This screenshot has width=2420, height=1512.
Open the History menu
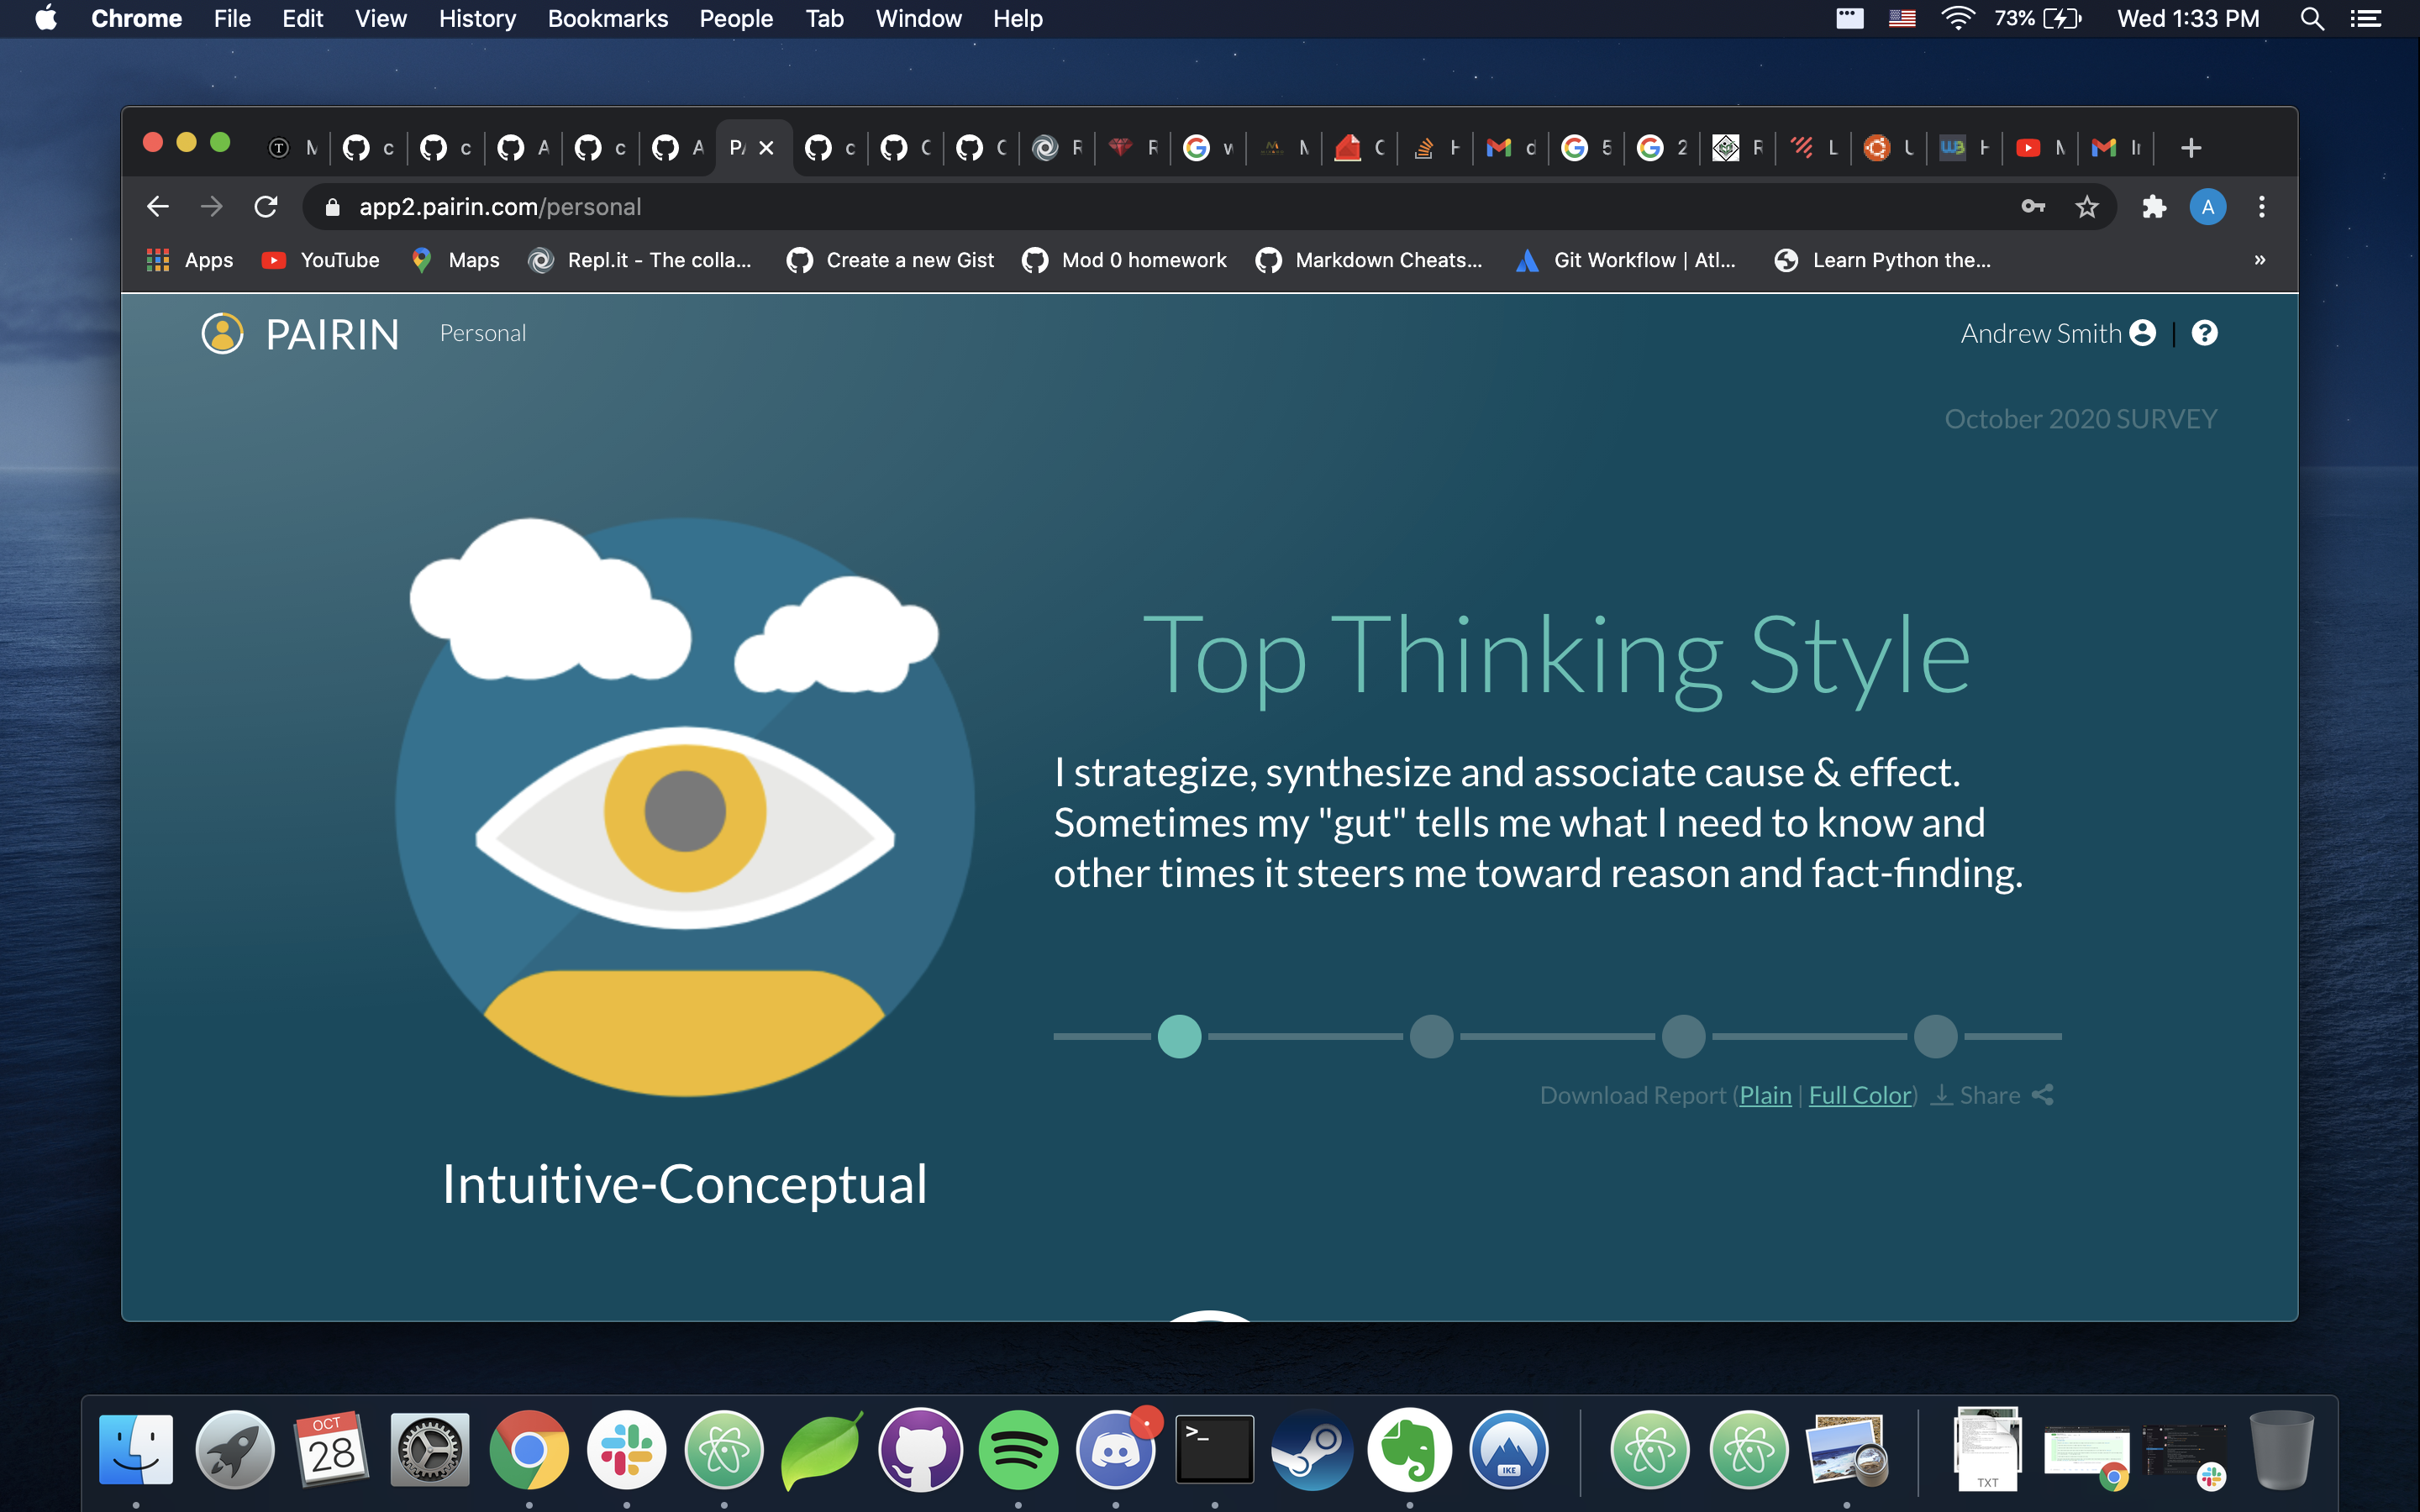477,19
